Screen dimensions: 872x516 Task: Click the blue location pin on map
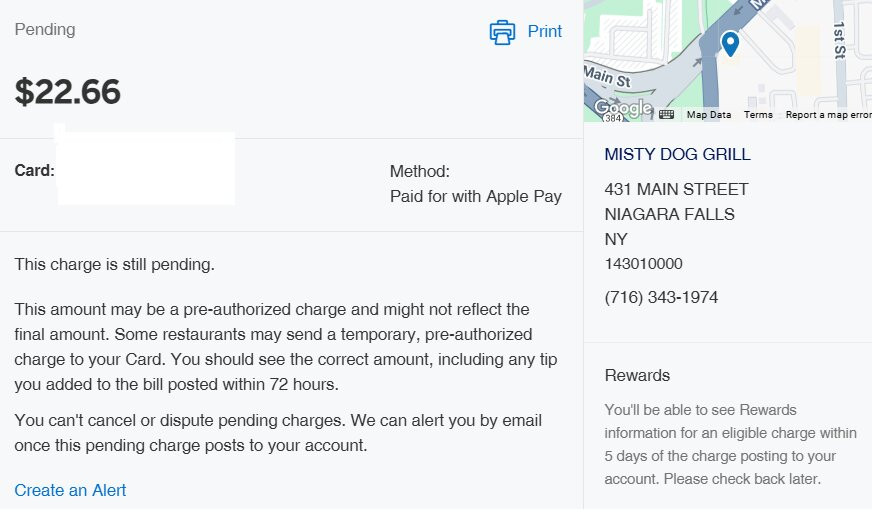(x=730, y=43)
